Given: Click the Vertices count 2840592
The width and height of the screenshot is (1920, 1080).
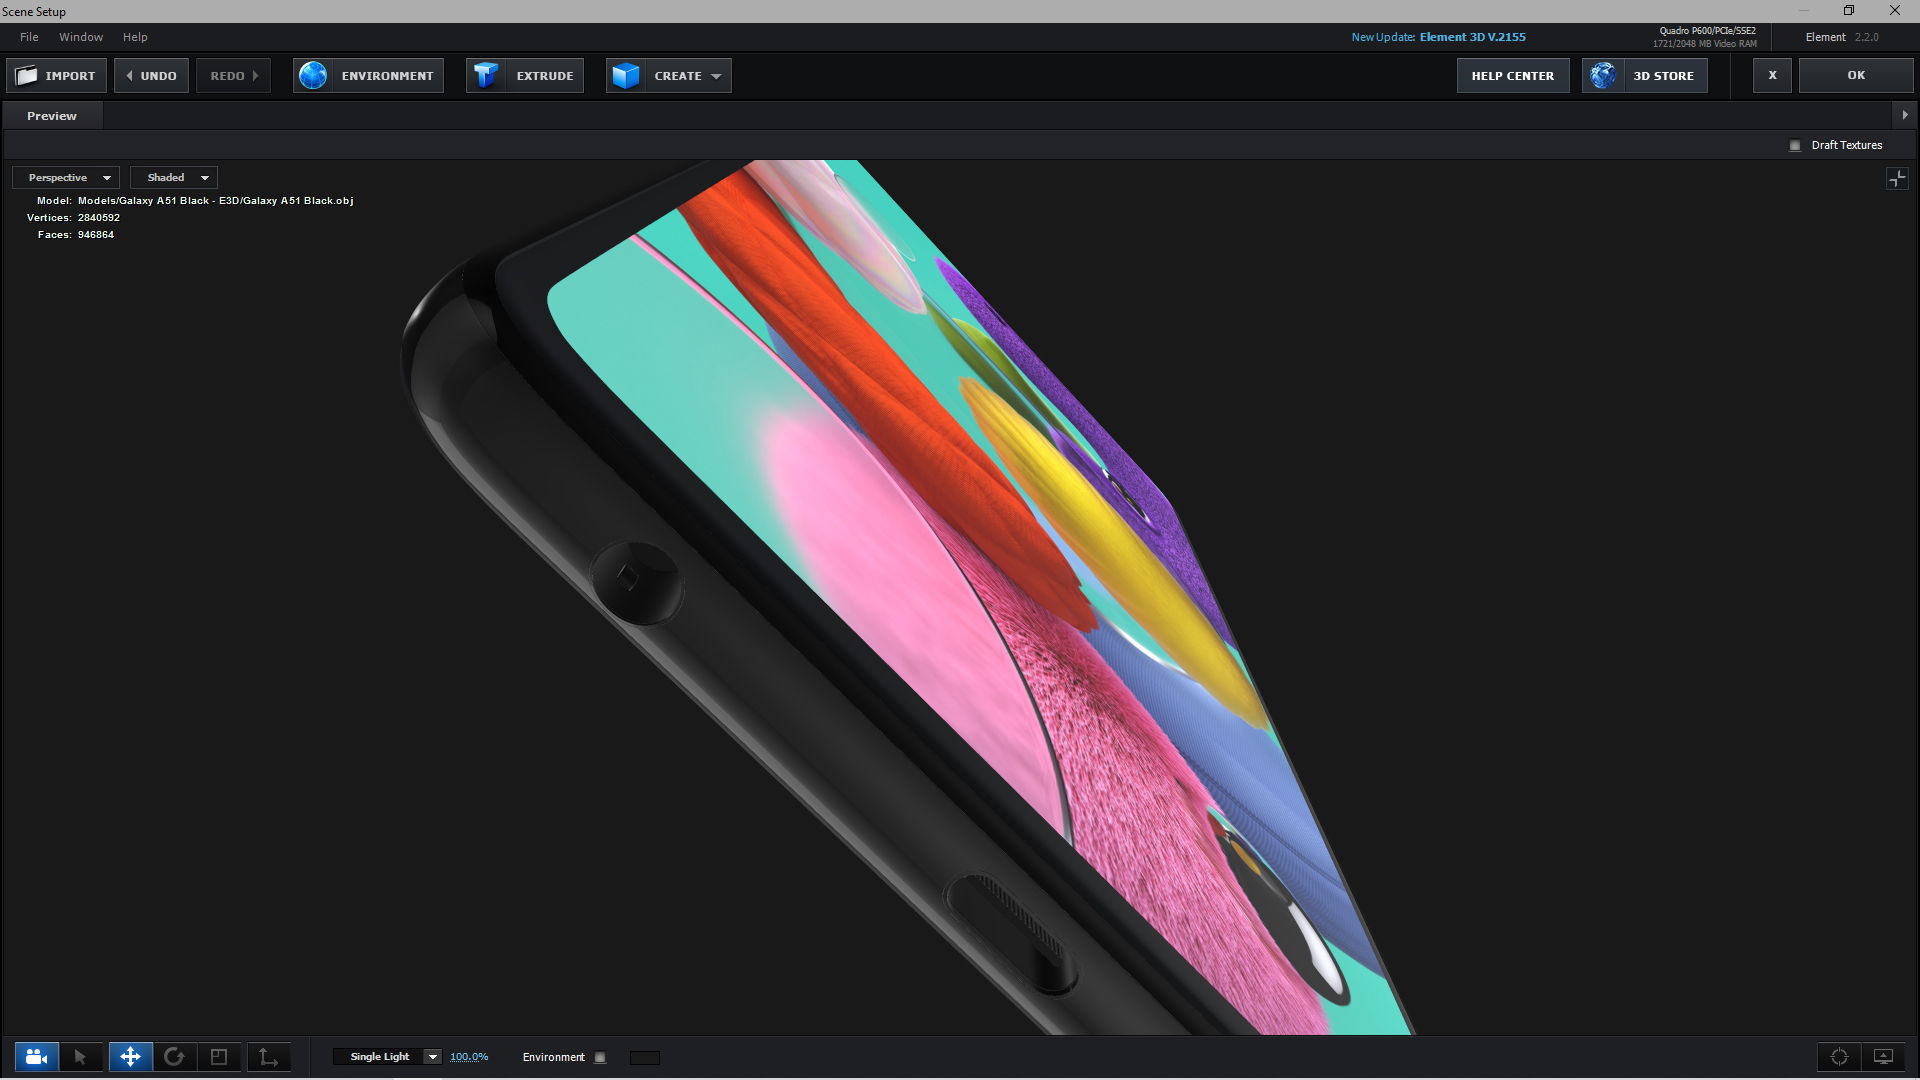Looking at the screenshot, I should (x=99, y=218).
